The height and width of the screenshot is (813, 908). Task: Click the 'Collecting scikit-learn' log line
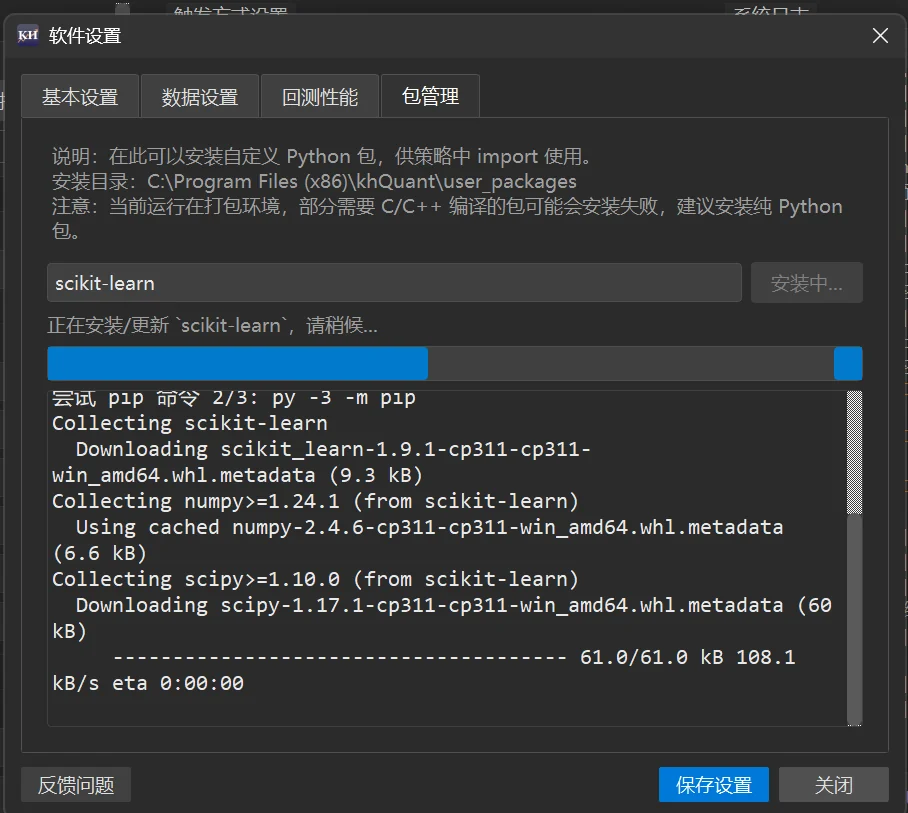point(190,423)
